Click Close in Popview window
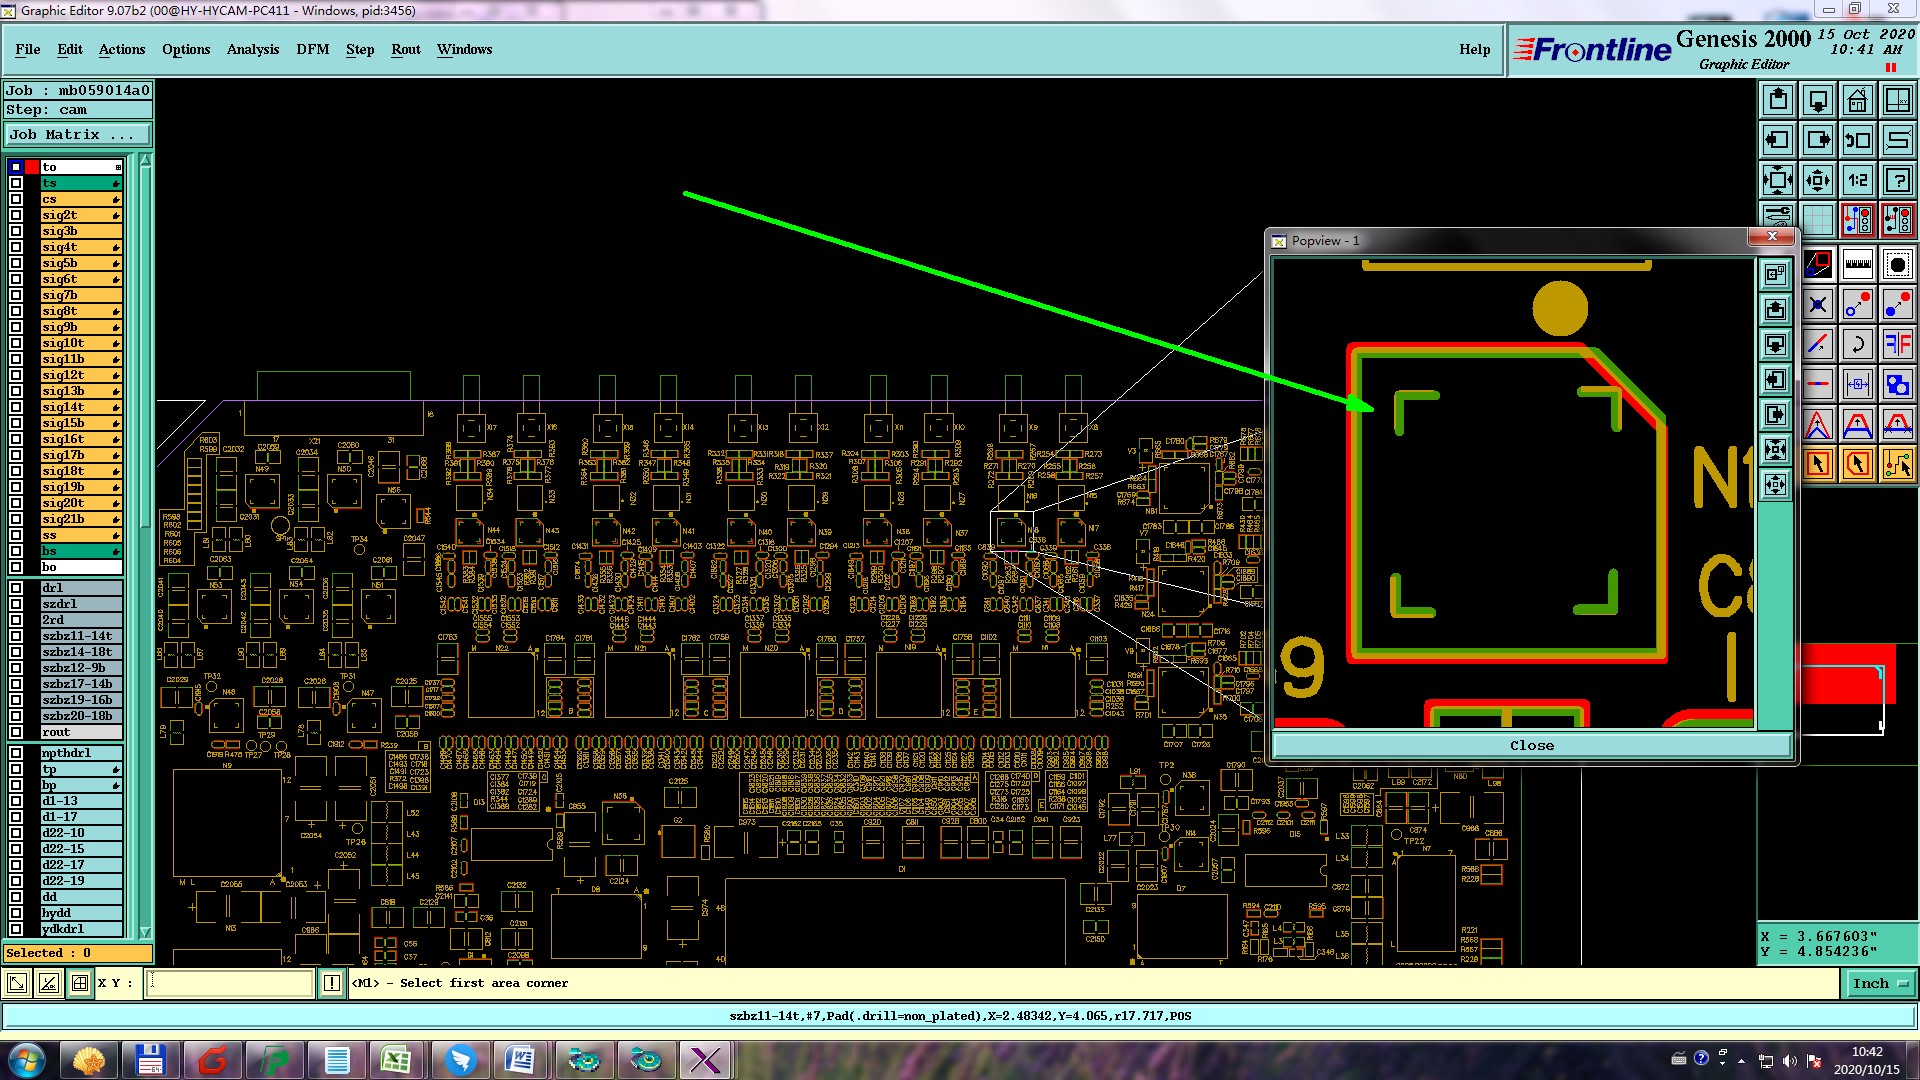This screenshot has width=1920, height=1080. (1530, 746)
